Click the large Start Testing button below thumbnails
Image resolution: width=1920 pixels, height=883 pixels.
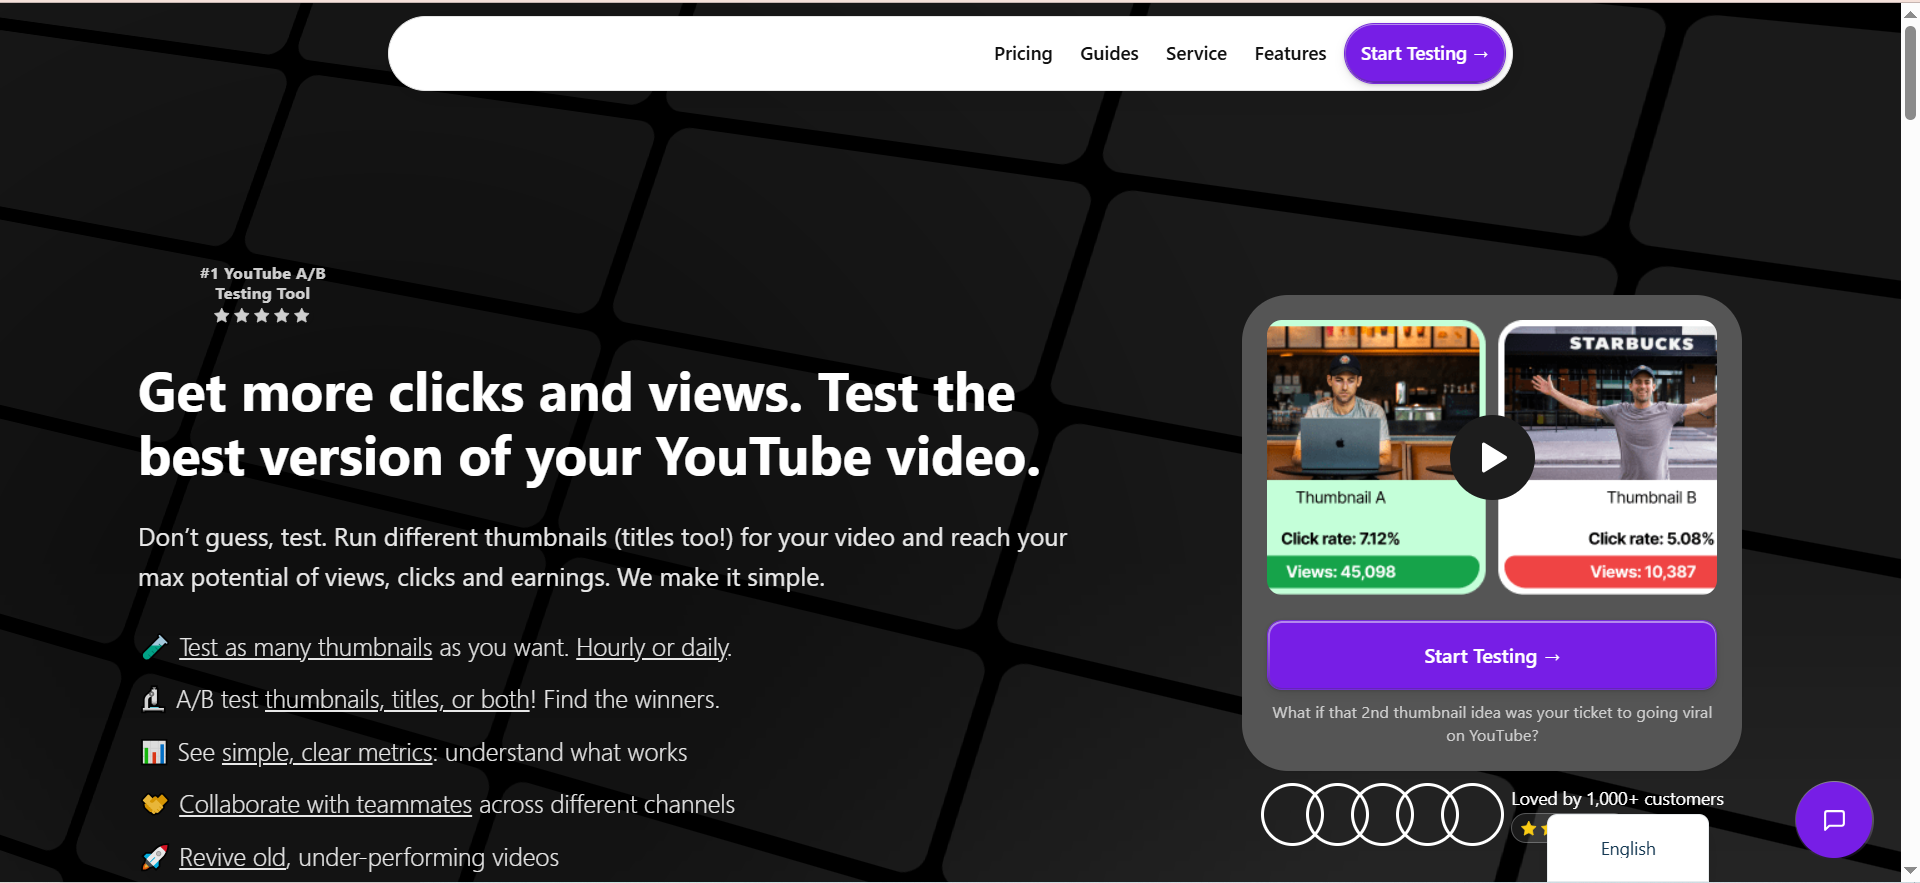click(x=1492, y=656)
